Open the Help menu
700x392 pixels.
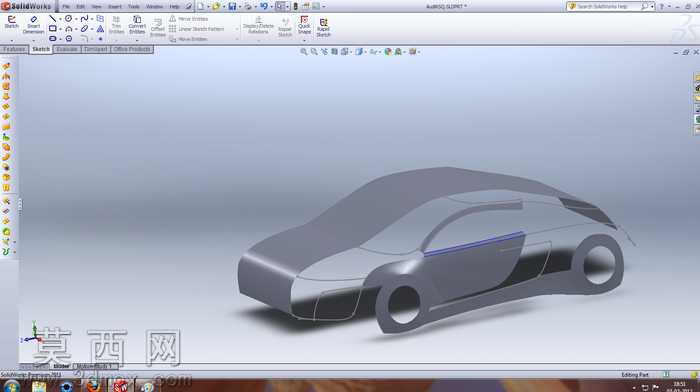[175, 7]
